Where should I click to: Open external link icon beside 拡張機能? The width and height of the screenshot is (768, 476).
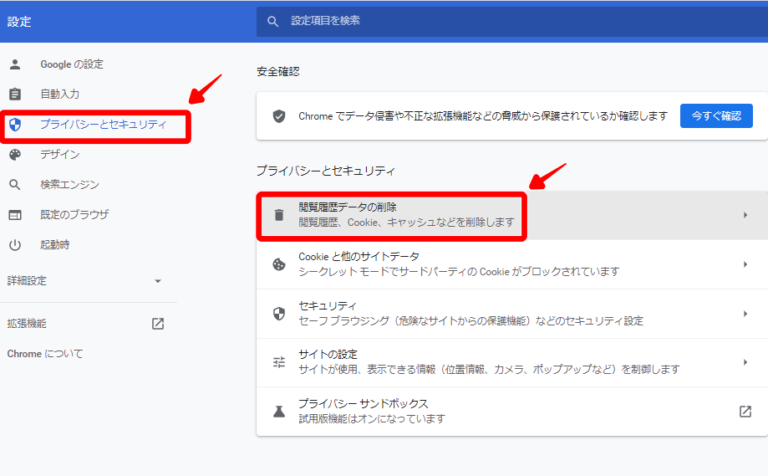pyautogui.click(x=157, y=324)
